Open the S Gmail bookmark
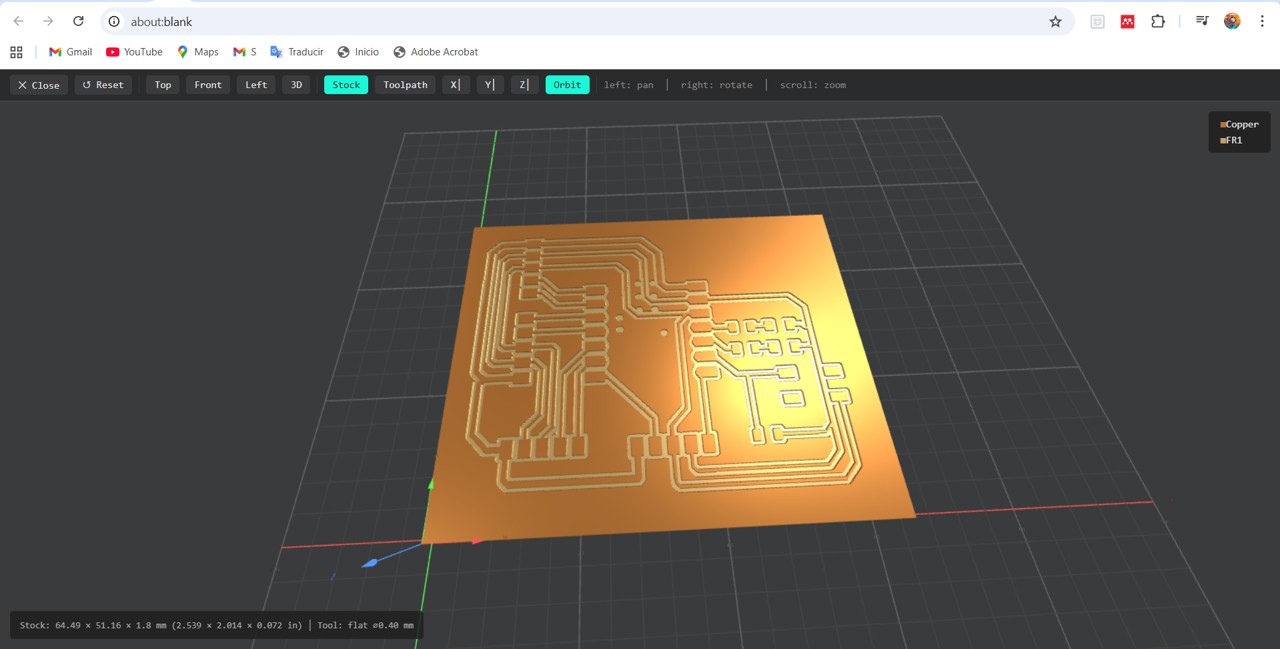Screen dimensions: 1280x649 pyautogui.click(x=245, y=52)
